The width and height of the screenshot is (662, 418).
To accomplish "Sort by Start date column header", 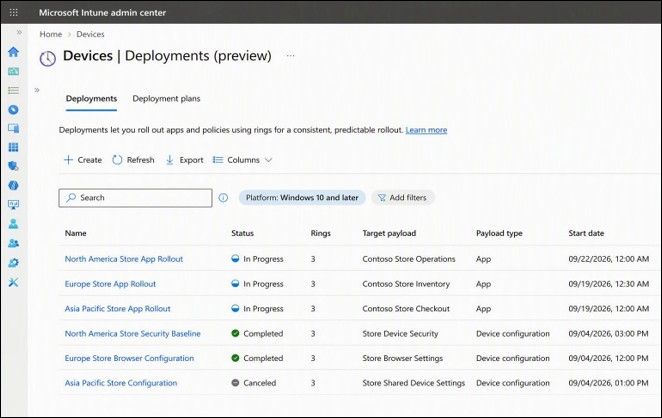I will click(586, 233).
